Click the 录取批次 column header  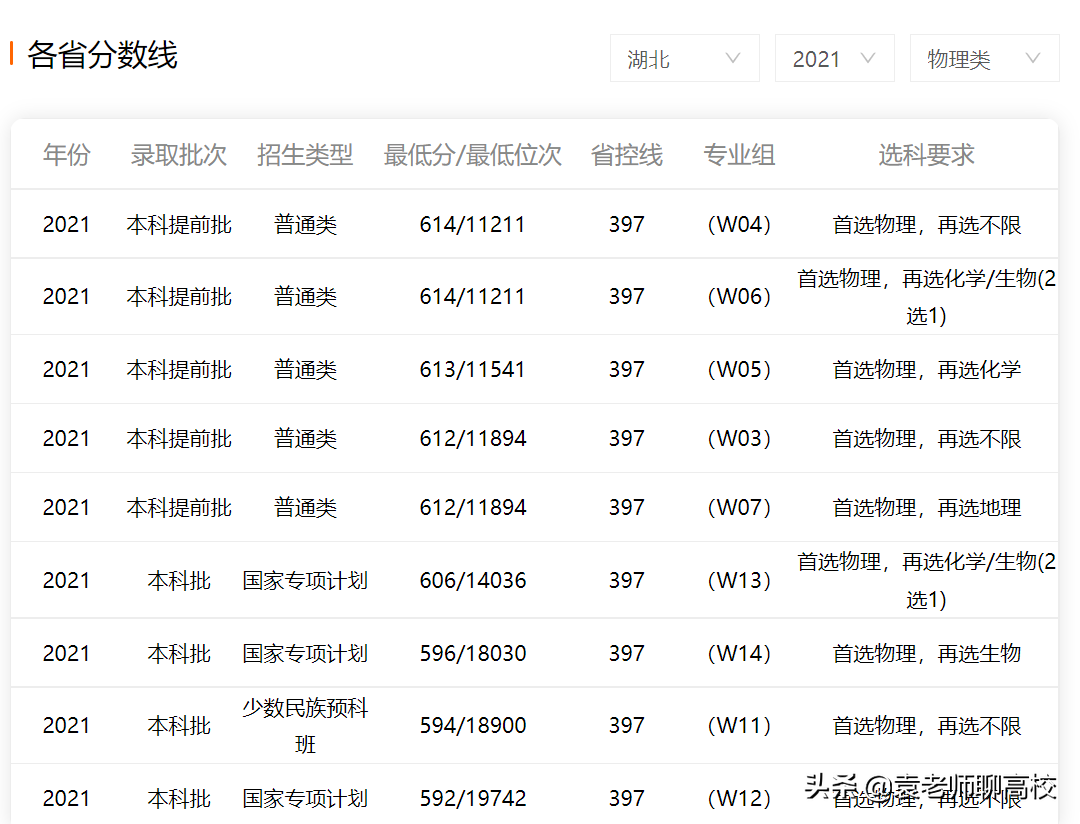point(179,155)
